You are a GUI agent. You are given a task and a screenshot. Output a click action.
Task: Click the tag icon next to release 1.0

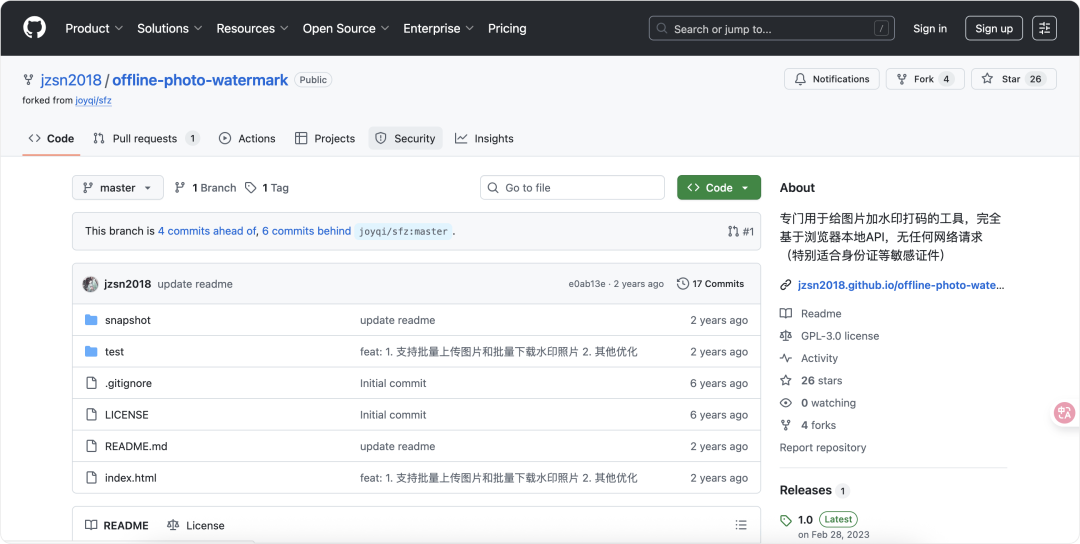(x=786, y=520)
